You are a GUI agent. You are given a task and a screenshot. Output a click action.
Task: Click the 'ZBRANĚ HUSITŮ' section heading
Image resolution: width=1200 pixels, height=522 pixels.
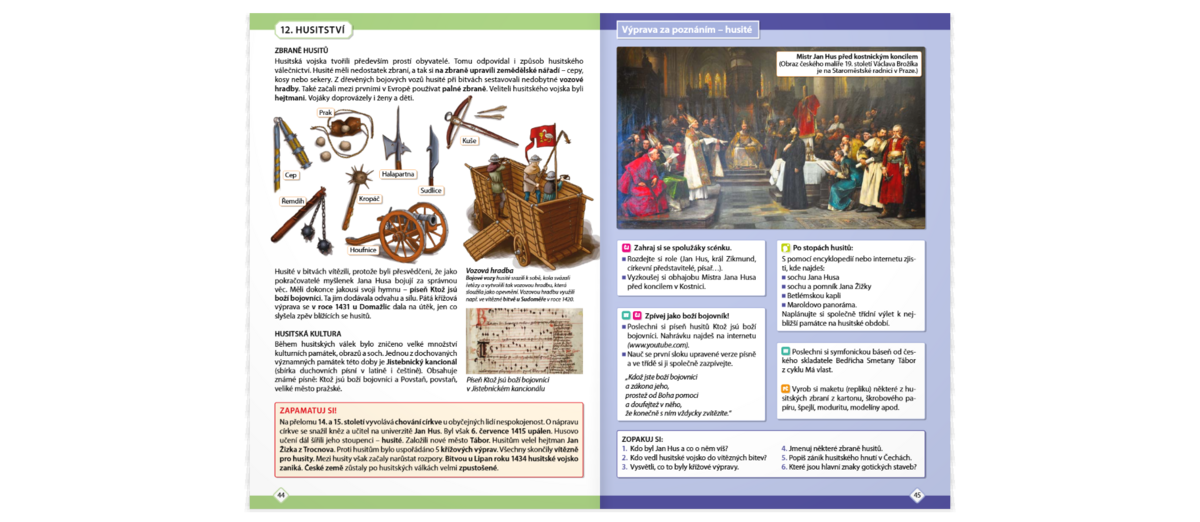coord(301,50)
